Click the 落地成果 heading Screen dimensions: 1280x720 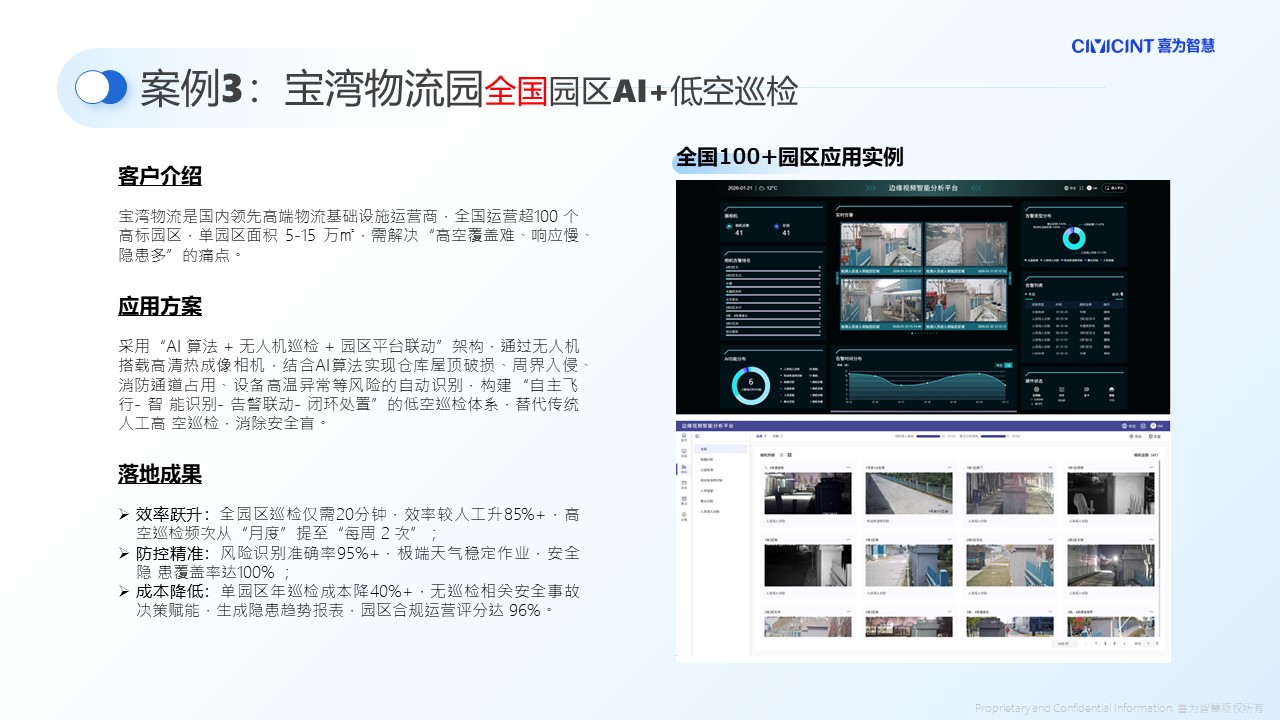160,474
